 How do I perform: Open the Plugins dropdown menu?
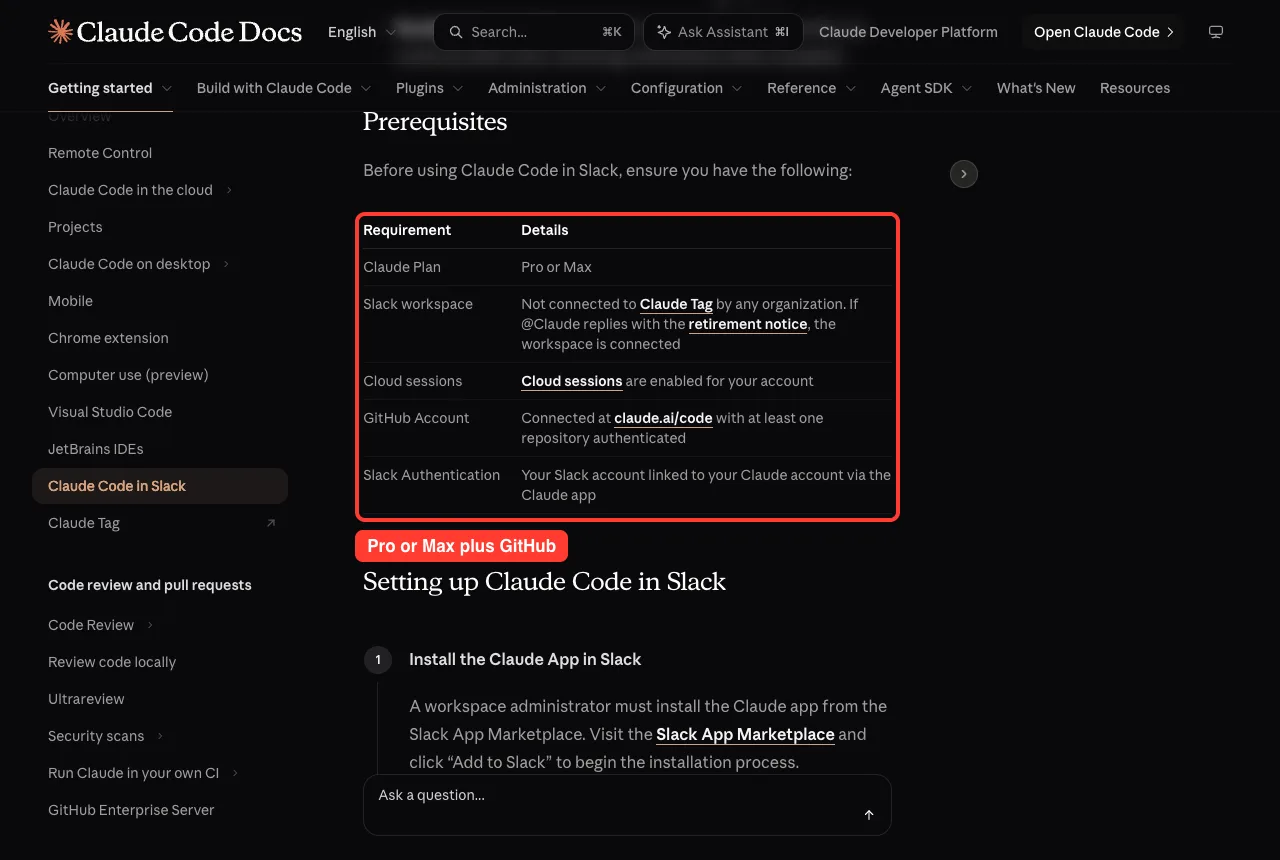pos(430,88)
